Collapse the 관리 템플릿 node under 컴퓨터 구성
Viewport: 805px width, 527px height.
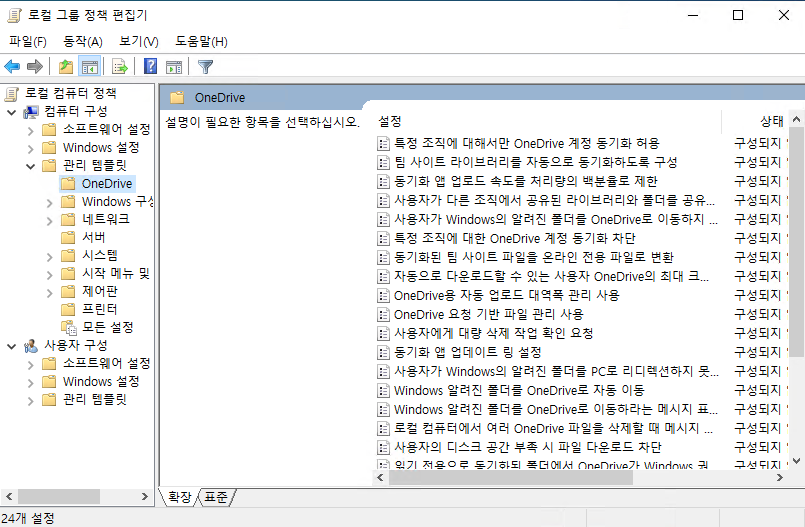tap(30, 166)
